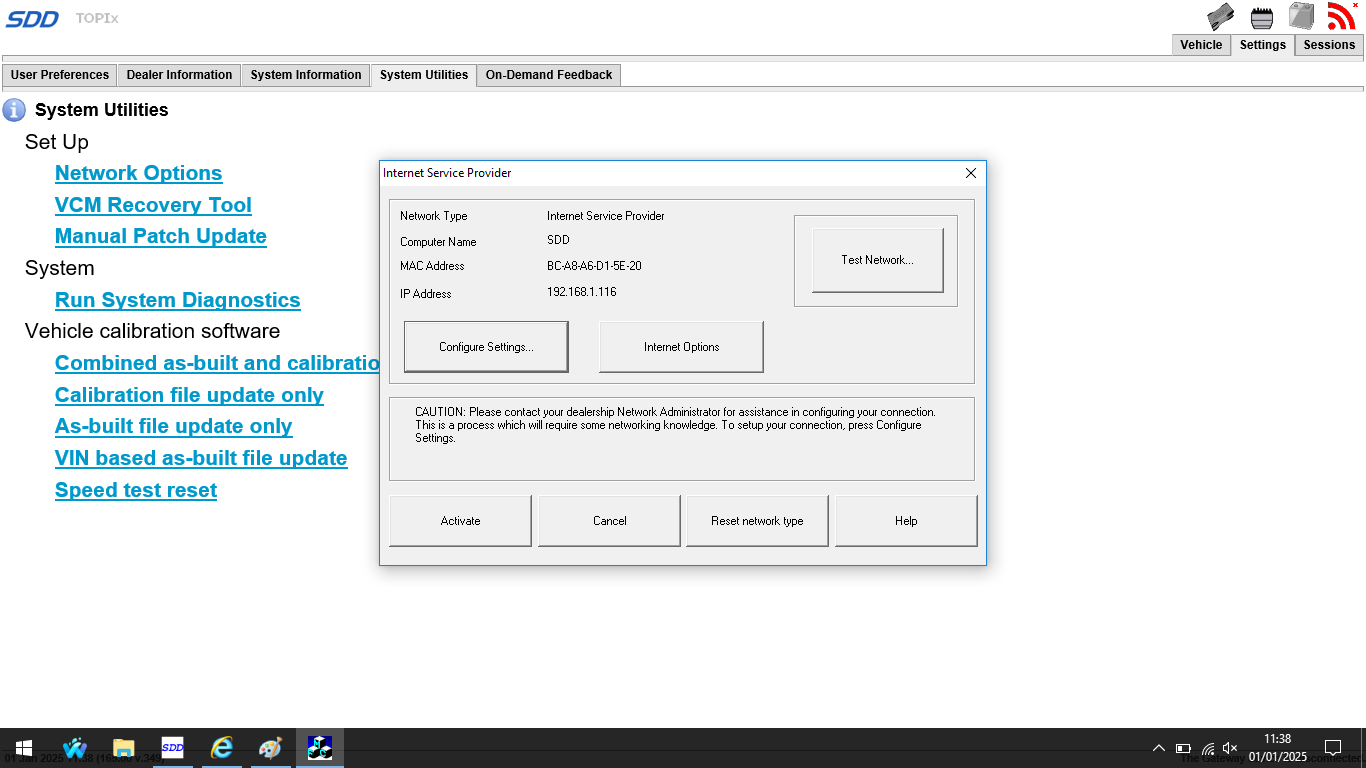The image size is (1366, 768).
Task: Launch Internet Explorer from the taskbar
Action: click(221, 748)
